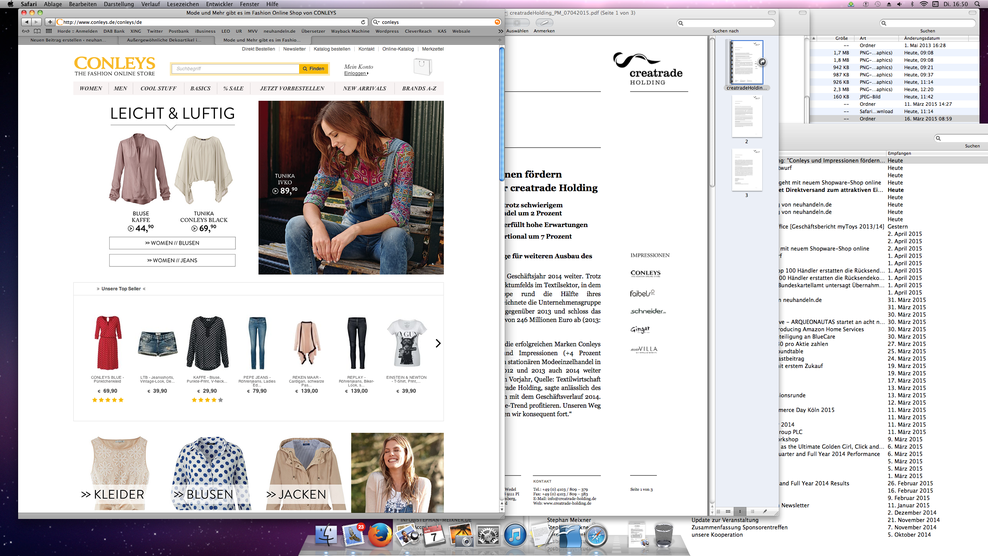The width and height of the screenshot is (988, 556).
Task: Clear the Safari search field
Action: 497,21
